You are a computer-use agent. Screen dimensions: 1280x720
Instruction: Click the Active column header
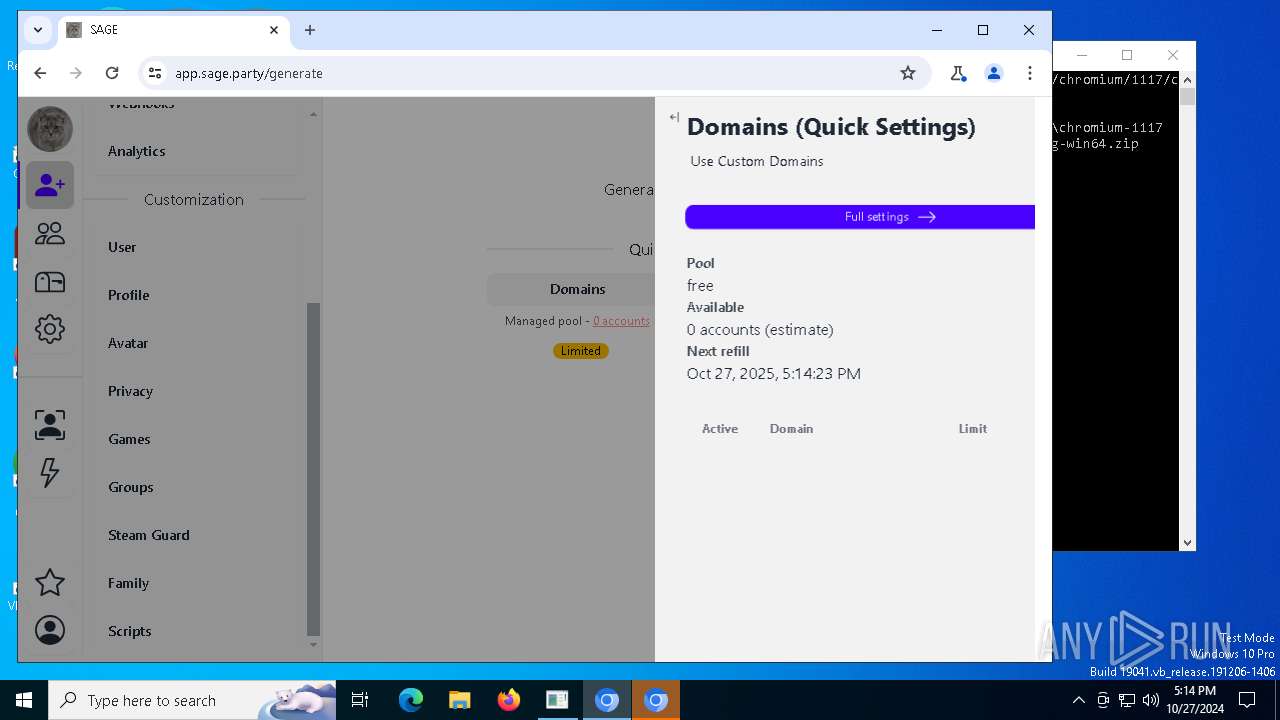coord(720,429)
